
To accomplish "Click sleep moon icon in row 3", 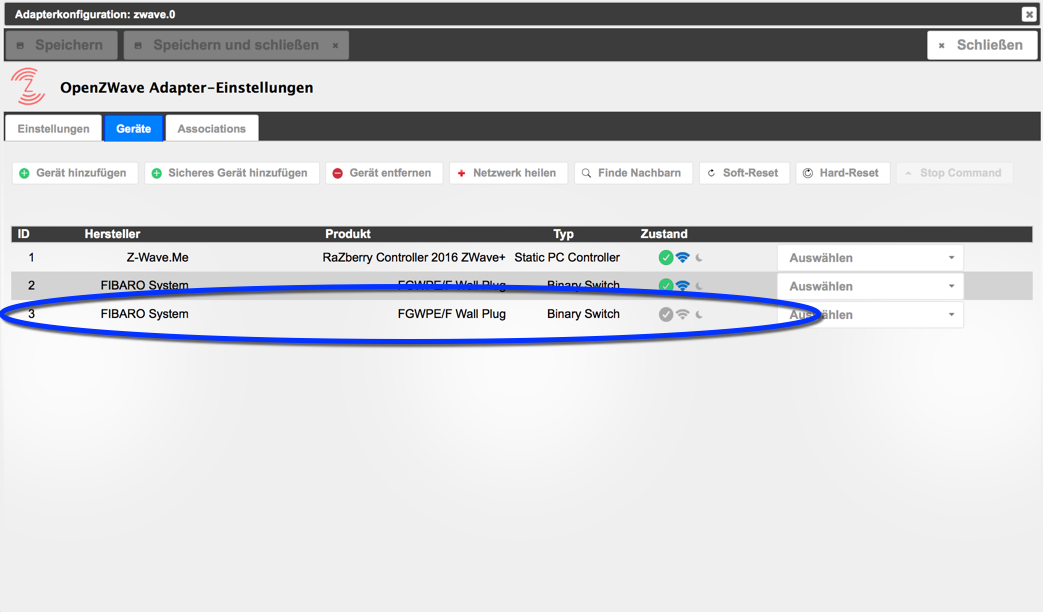I will (699, 315).
